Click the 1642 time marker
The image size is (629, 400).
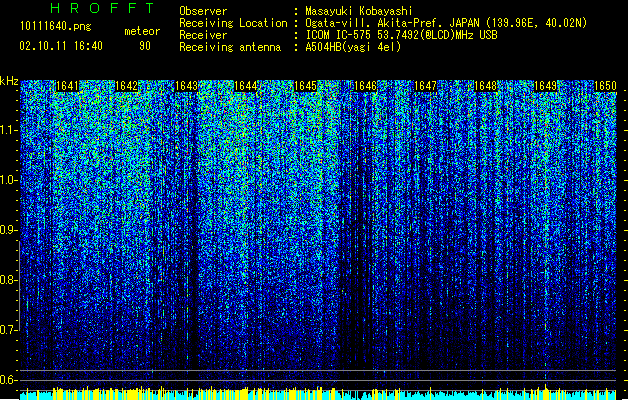(x=126, y=86)
